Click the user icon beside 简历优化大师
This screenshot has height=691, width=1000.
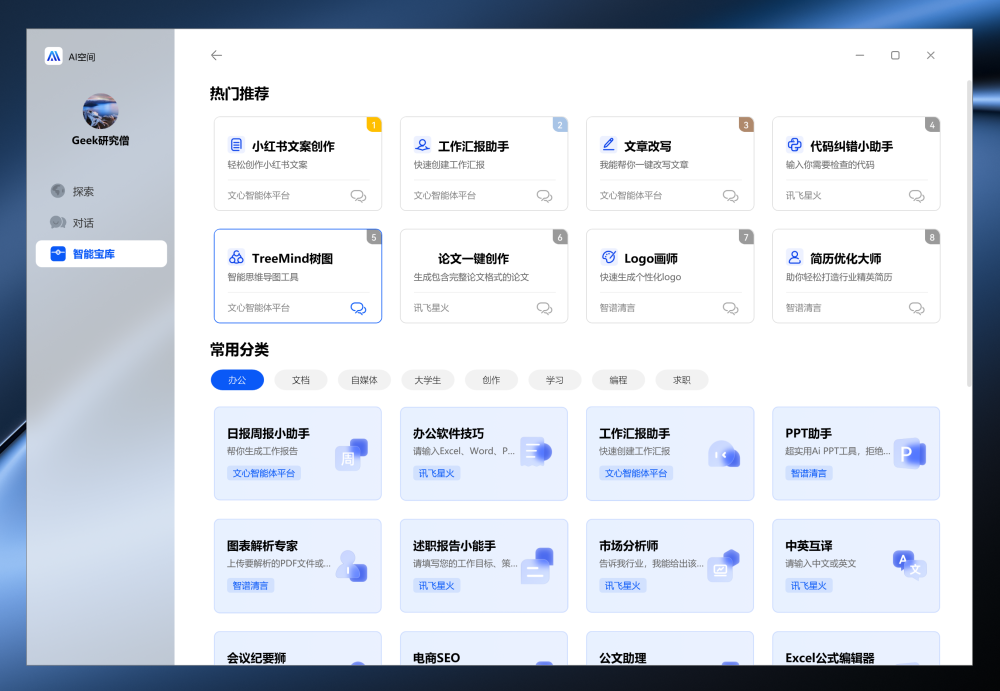[794, 257]
